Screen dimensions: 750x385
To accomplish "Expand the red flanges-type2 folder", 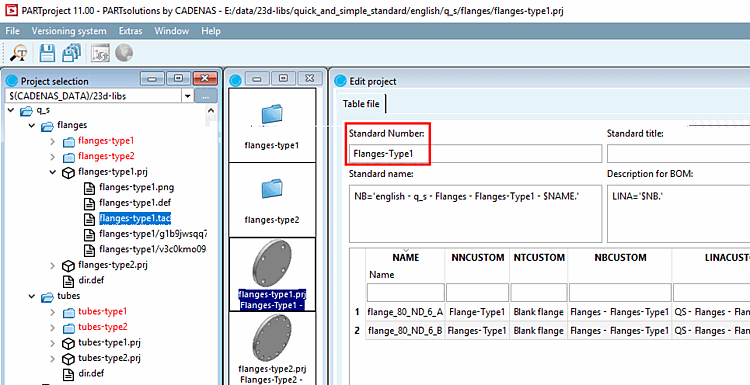I will click(x=53, y=156).
